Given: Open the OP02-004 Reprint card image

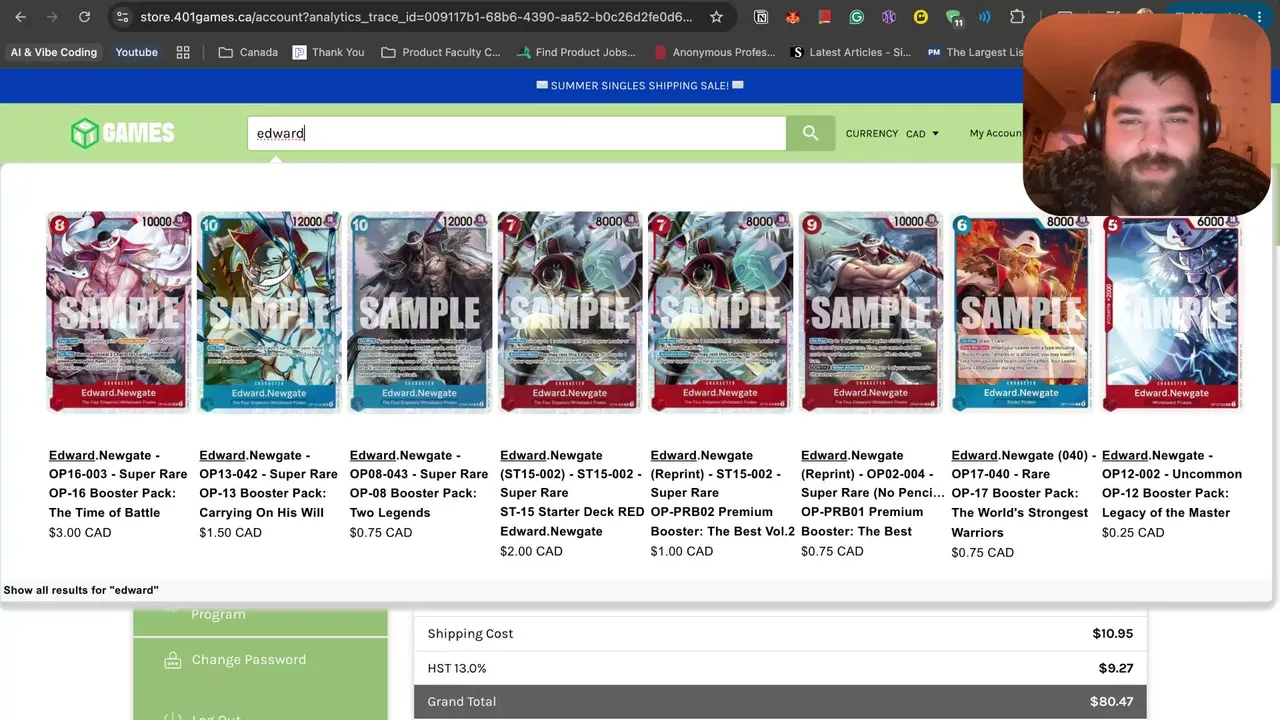Looking at the screenshot, I should [x=871, y=312].
